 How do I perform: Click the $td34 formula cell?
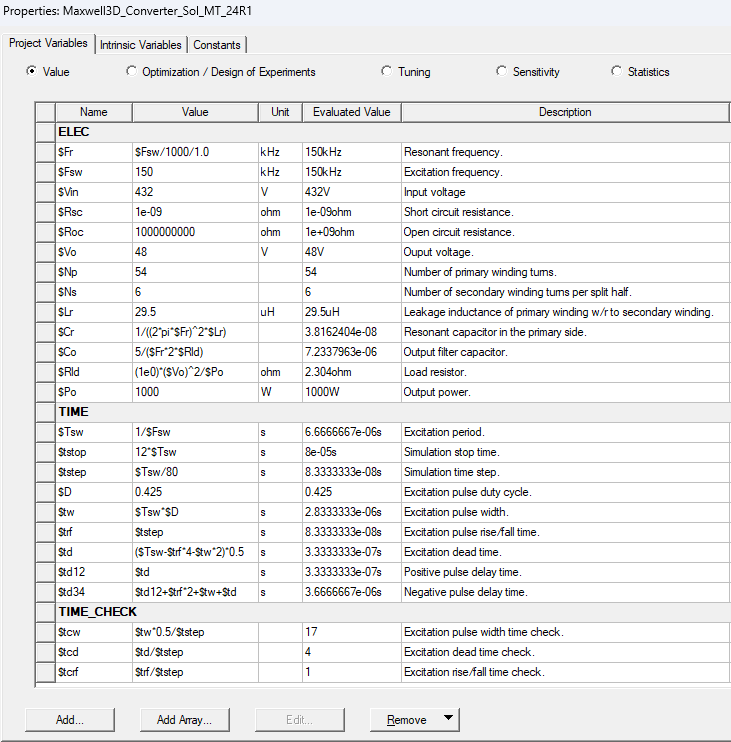point(195,592)
